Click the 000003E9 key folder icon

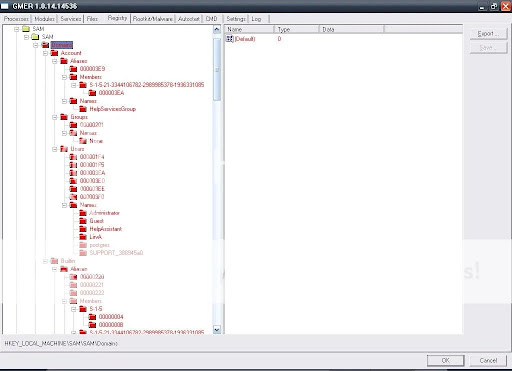click(73, 69)
